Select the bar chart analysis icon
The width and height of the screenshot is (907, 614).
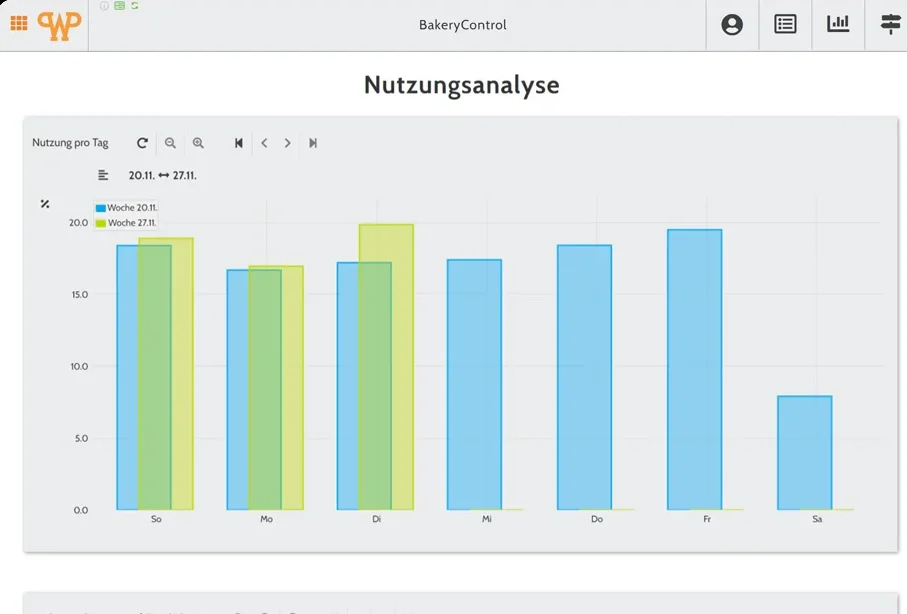[838, 24]
